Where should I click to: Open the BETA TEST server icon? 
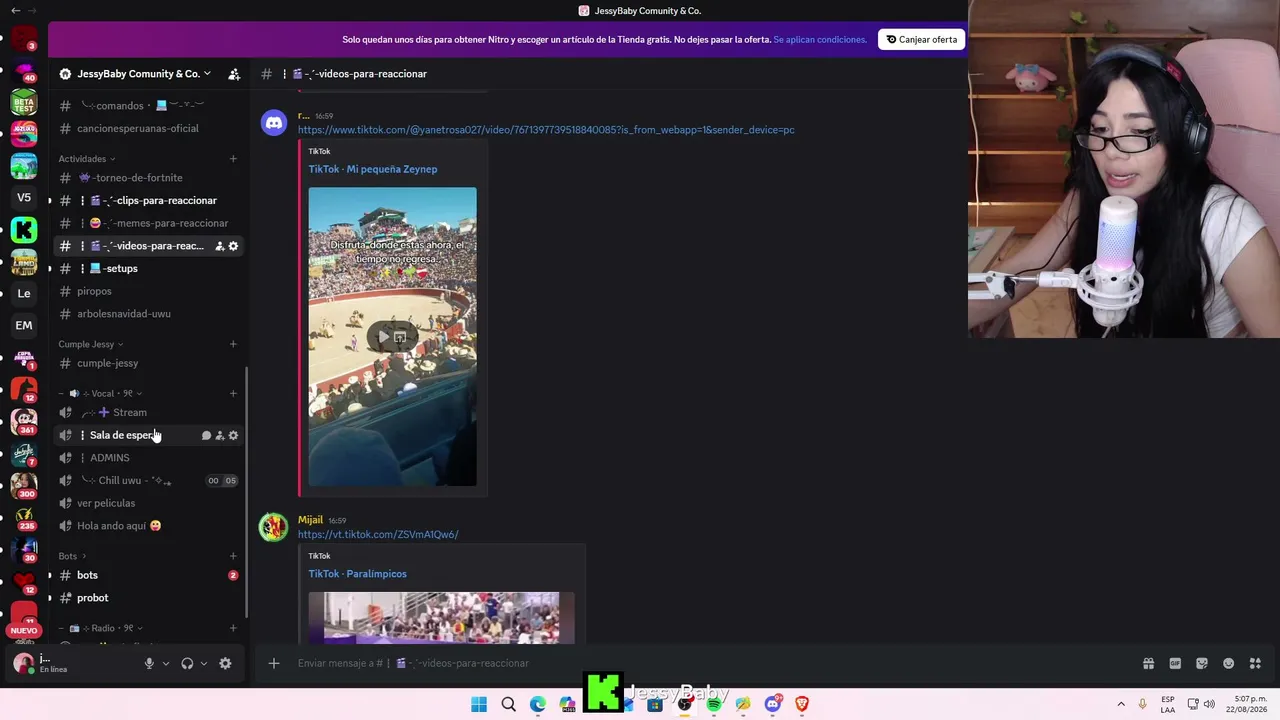pyautogui.click(x=24, y=102)
